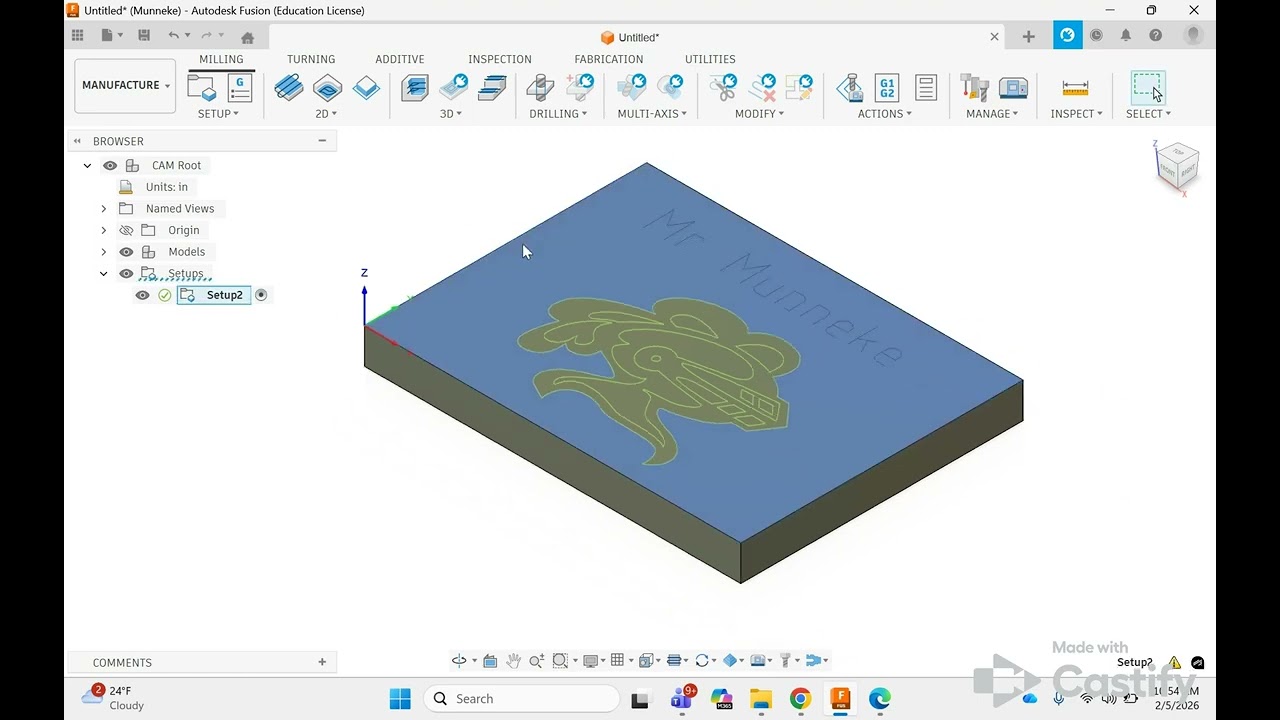Select the Face milling tool
The image size is (1280, 720).
point(366,88)
